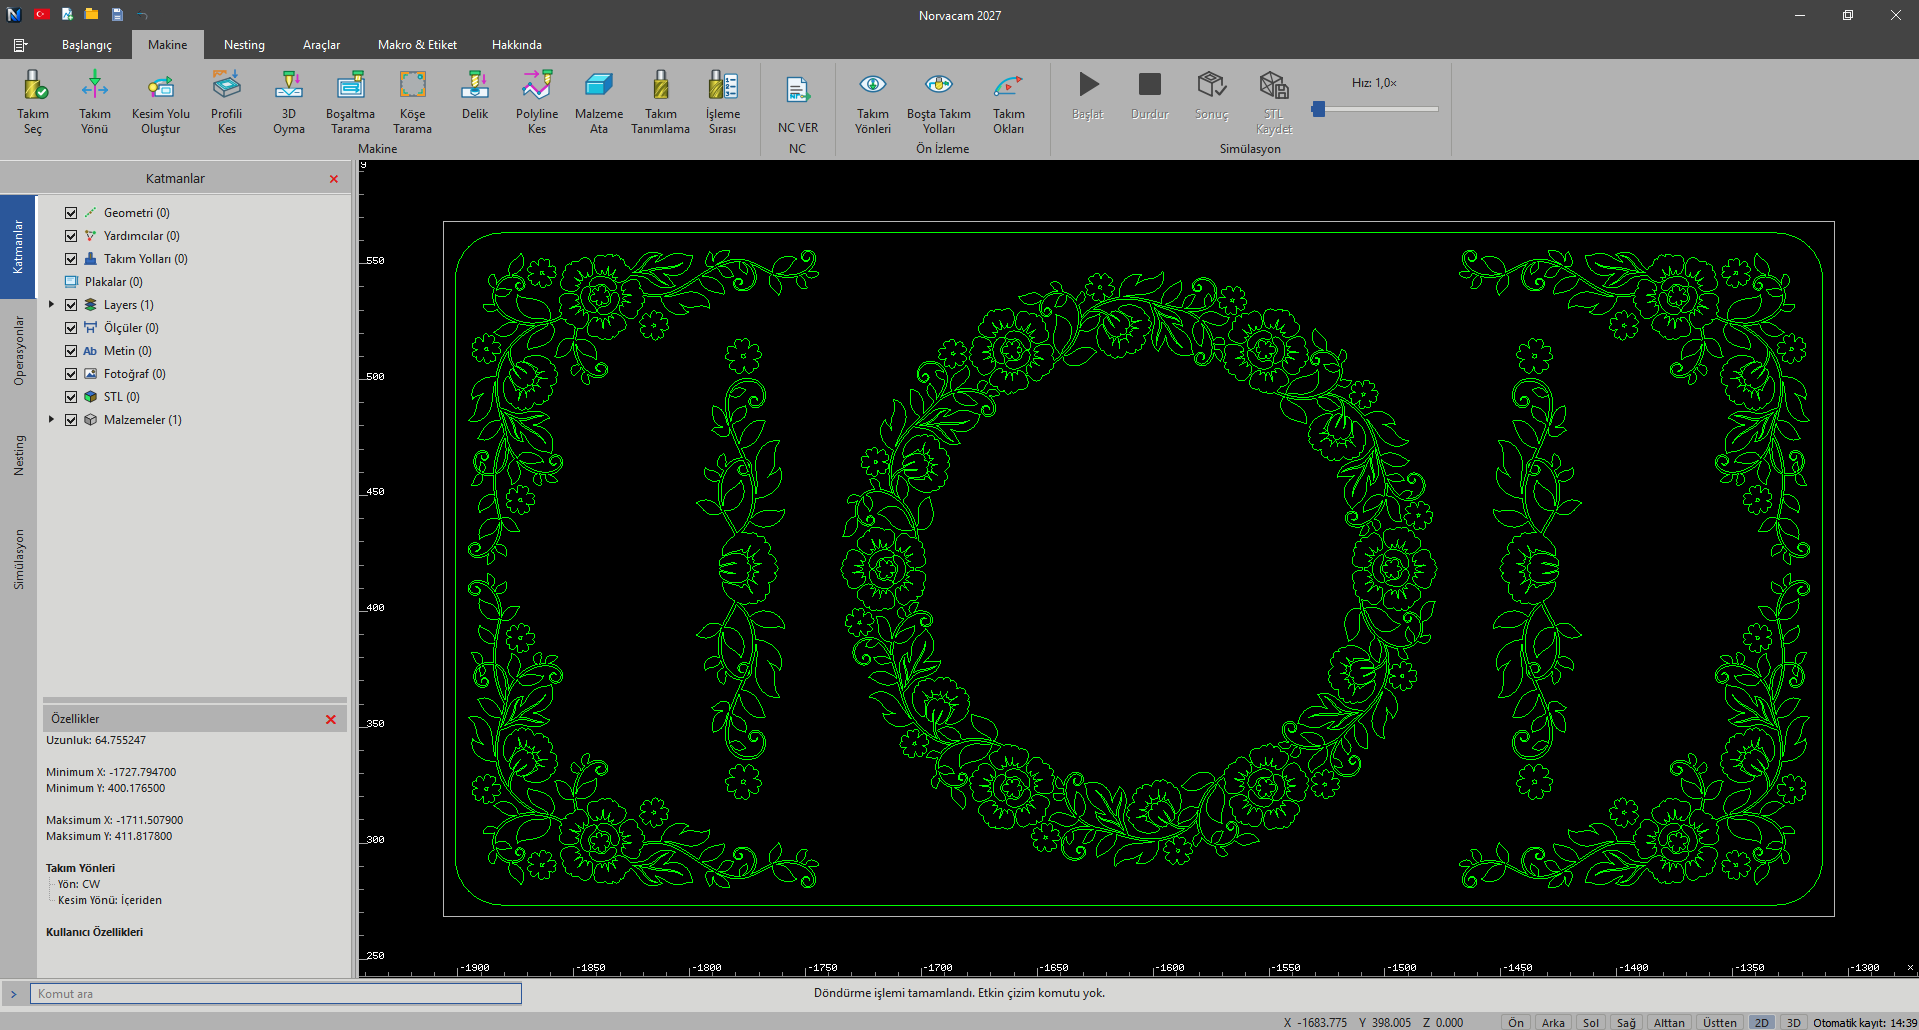Click the STL Kaydet icon
Viewport: 1919px width, 1030px height.
pos(1274,102)
